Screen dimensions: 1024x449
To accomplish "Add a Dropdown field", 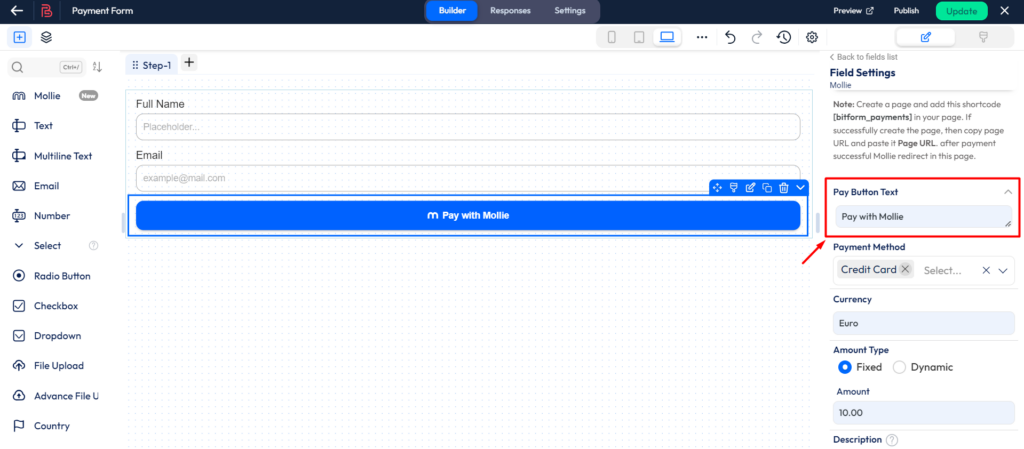I will (x=56, y=336).
